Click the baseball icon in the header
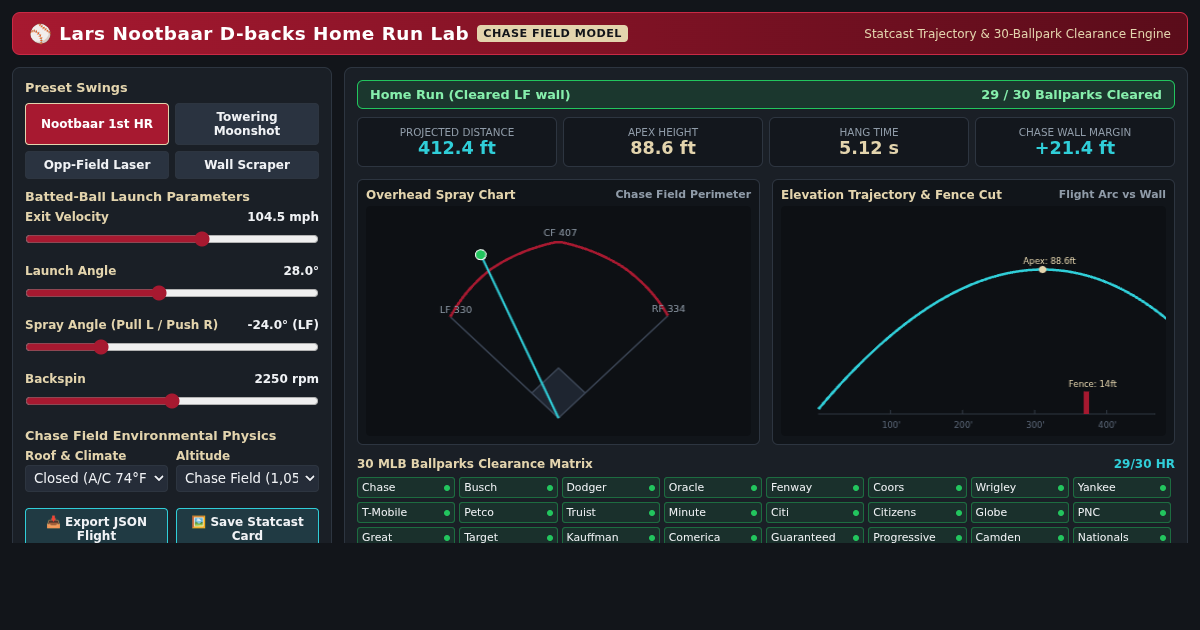 point(40,34)
